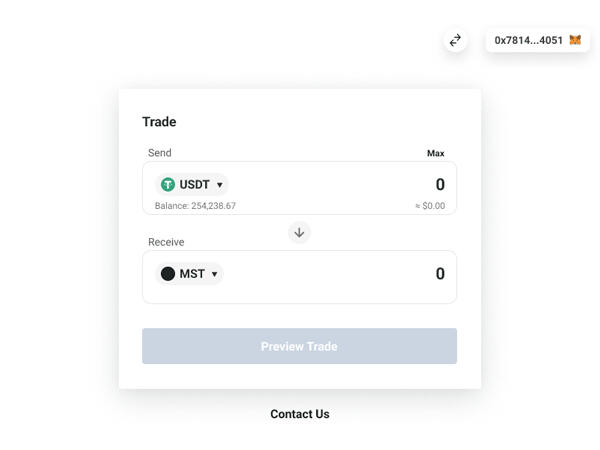This screenshot has height=450, width=600.
Task: Click wallet address 0x7814...4051
Action: click(x=528, y=40)
